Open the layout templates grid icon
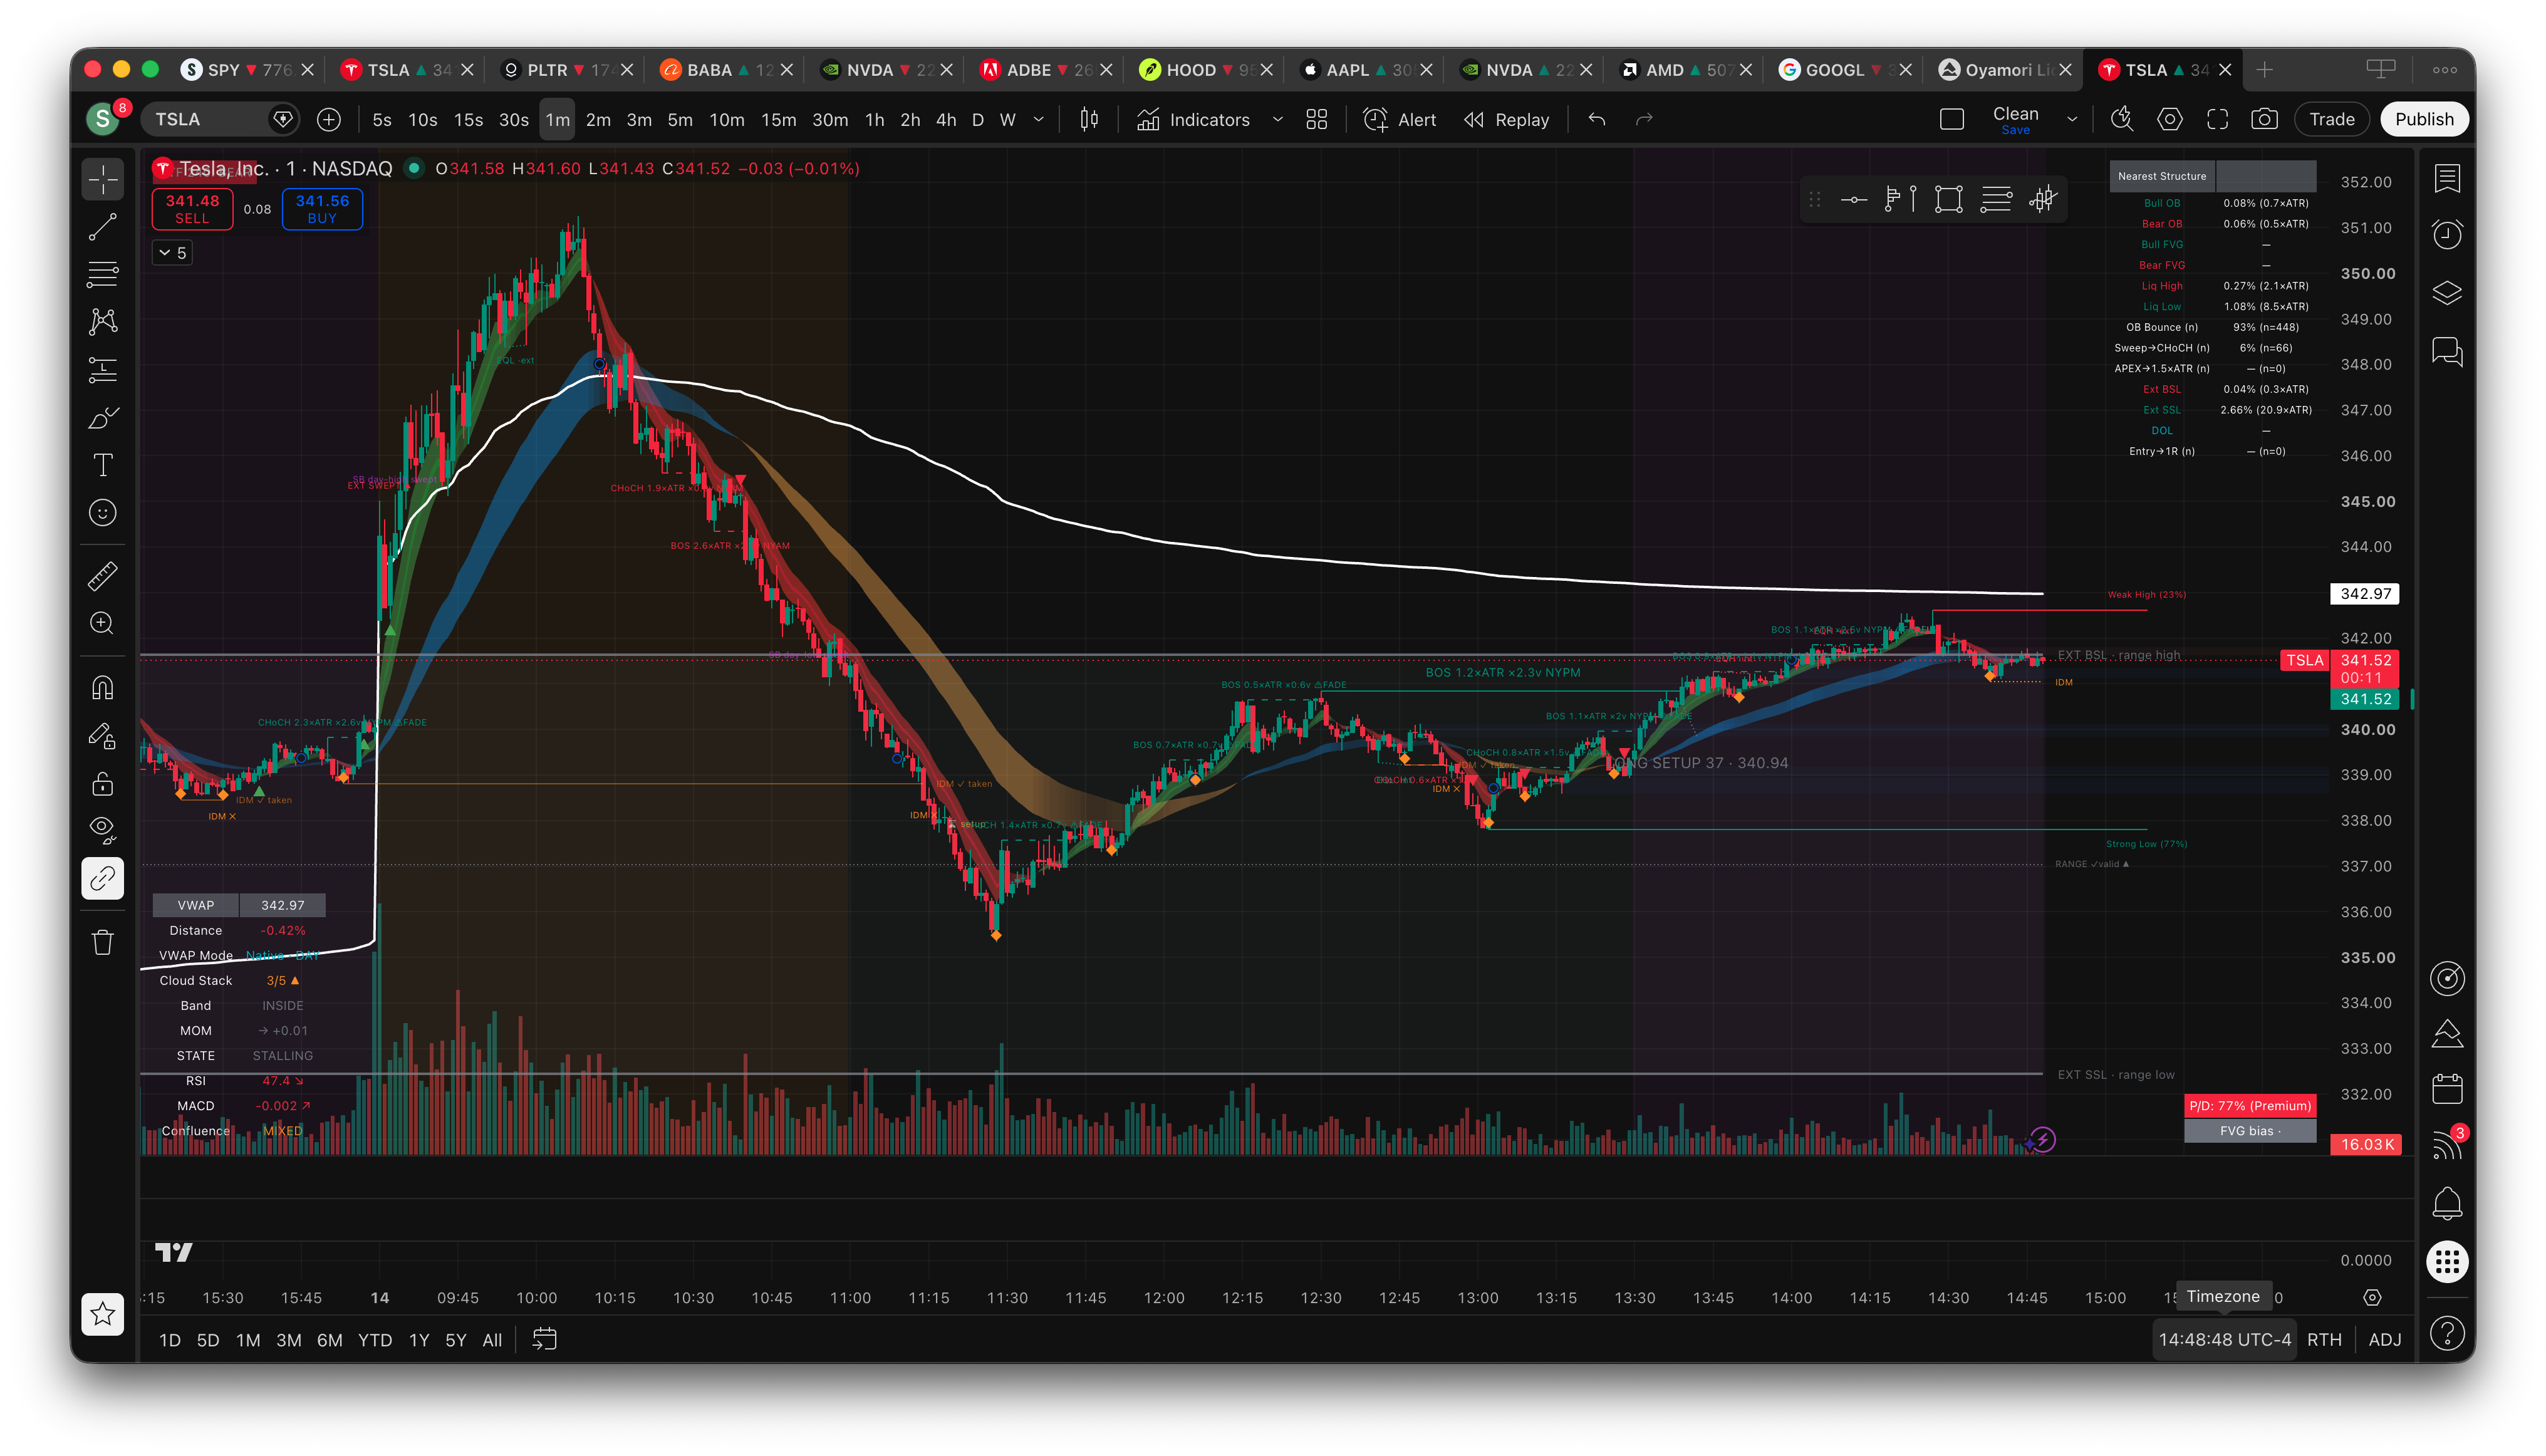Image resolution: width=2546 pixels, height=1456 pixels. [1317, 120]
